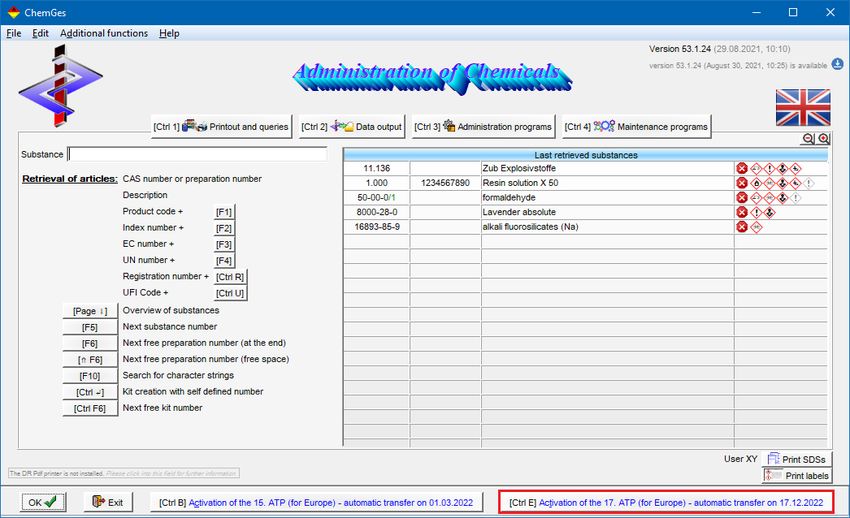Select alkali fluorosilicates (Na) name cell
The width and height of the screenshot is (850, 518).
607,227
